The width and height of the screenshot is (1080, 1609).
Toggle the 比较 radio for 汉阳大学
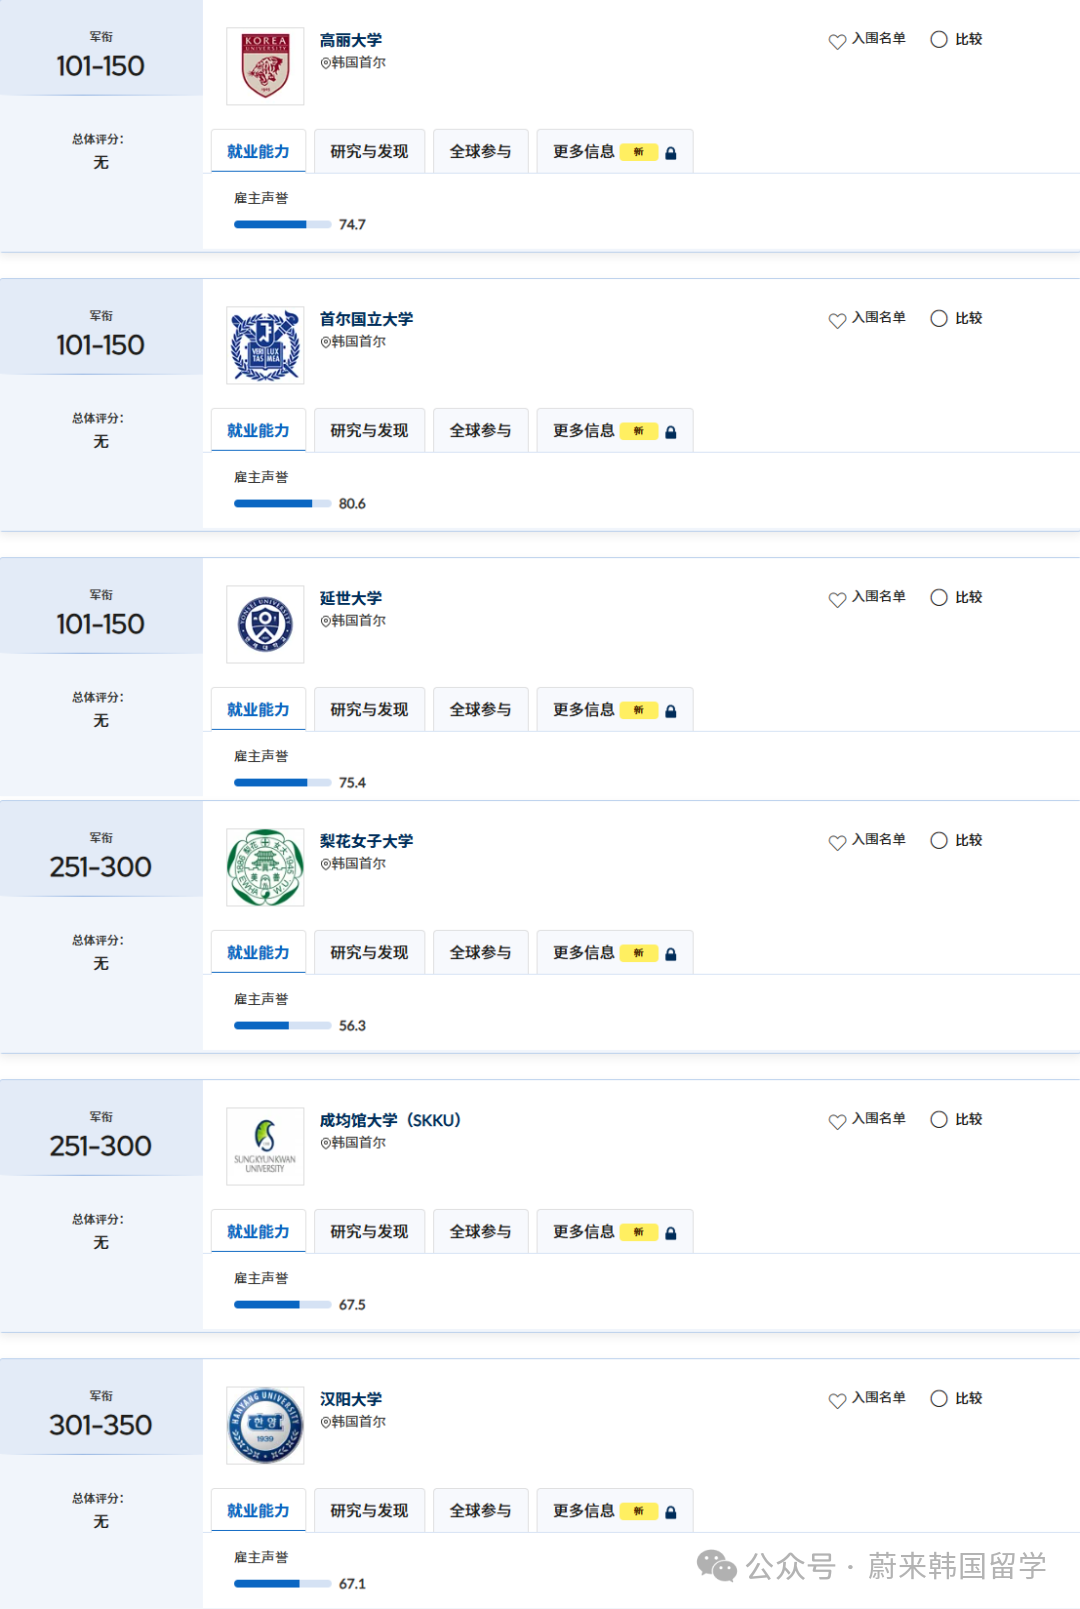tap(939, 1398)
